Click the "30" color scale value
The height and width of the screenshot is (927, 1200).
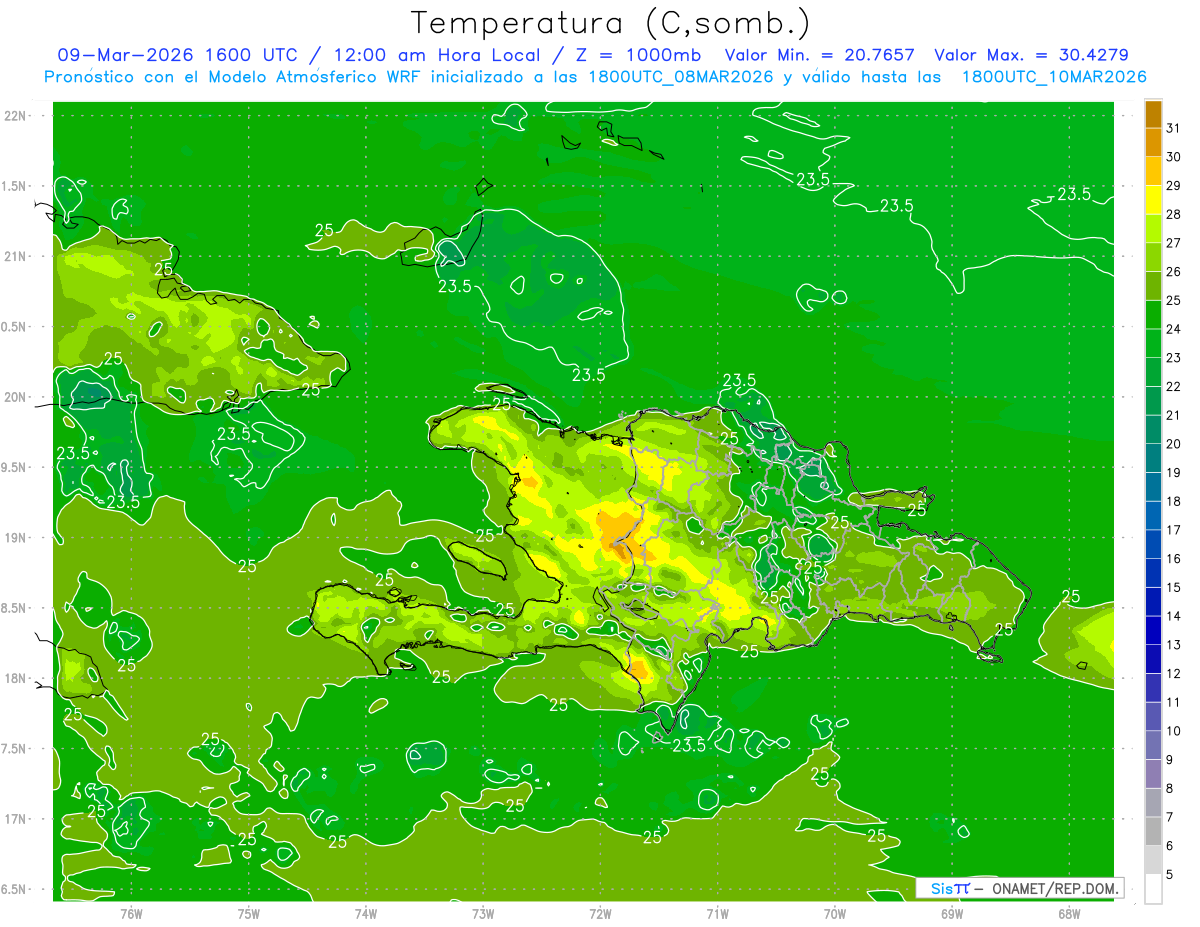click(x=1174, y=157)
